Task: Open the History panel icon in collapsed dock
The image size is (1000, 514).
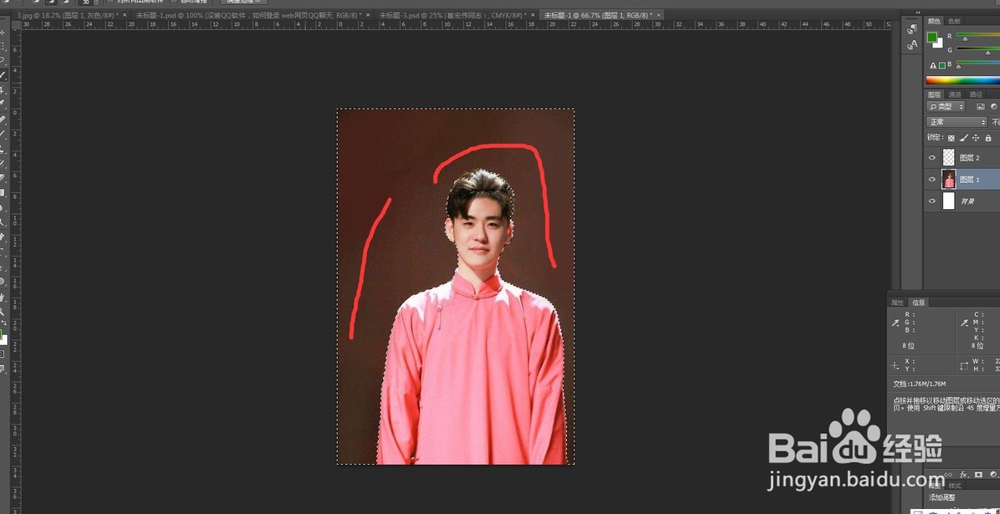Action: coord(912,29)
